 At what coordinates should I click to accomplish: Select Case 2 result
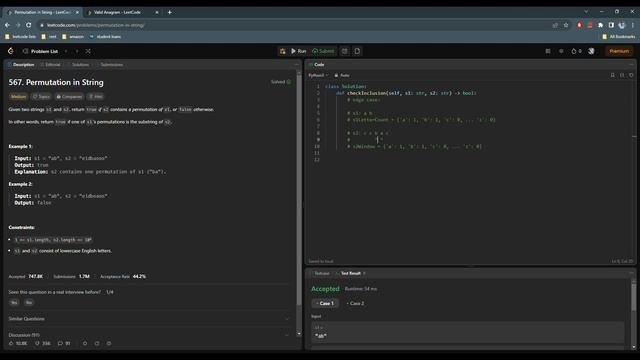(355, 303)
